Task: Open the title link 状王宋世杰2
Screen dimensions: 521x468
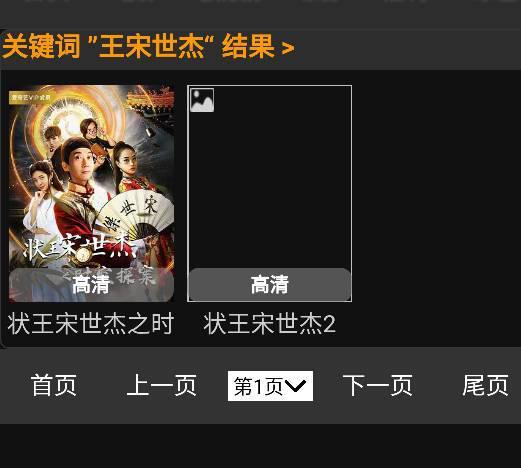Action: [x=270, y=323]
